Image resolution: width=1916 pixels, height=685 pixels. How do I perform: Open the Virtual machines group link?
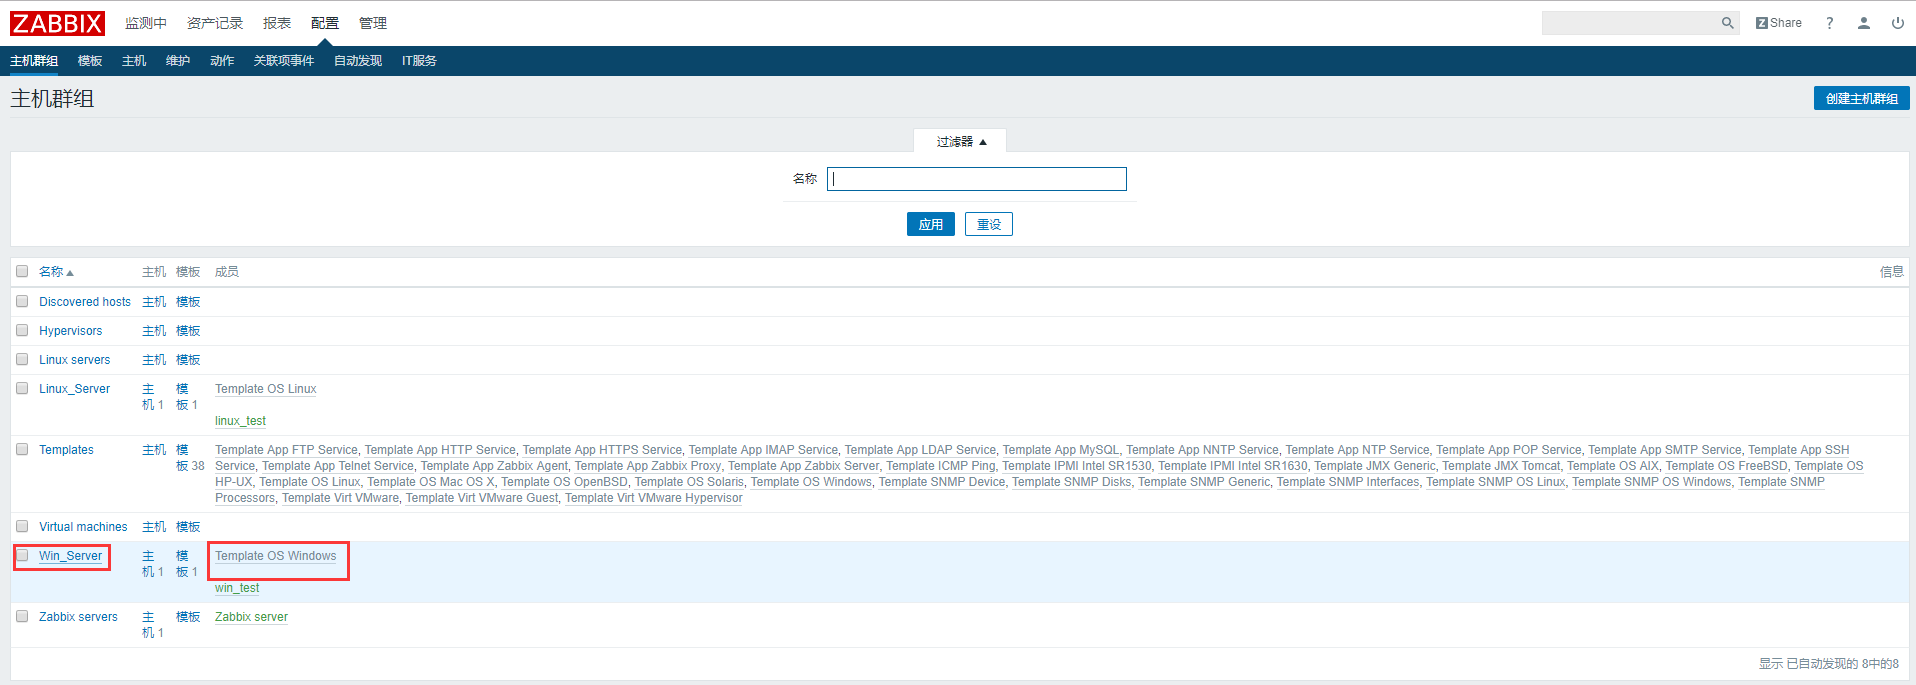83,527
